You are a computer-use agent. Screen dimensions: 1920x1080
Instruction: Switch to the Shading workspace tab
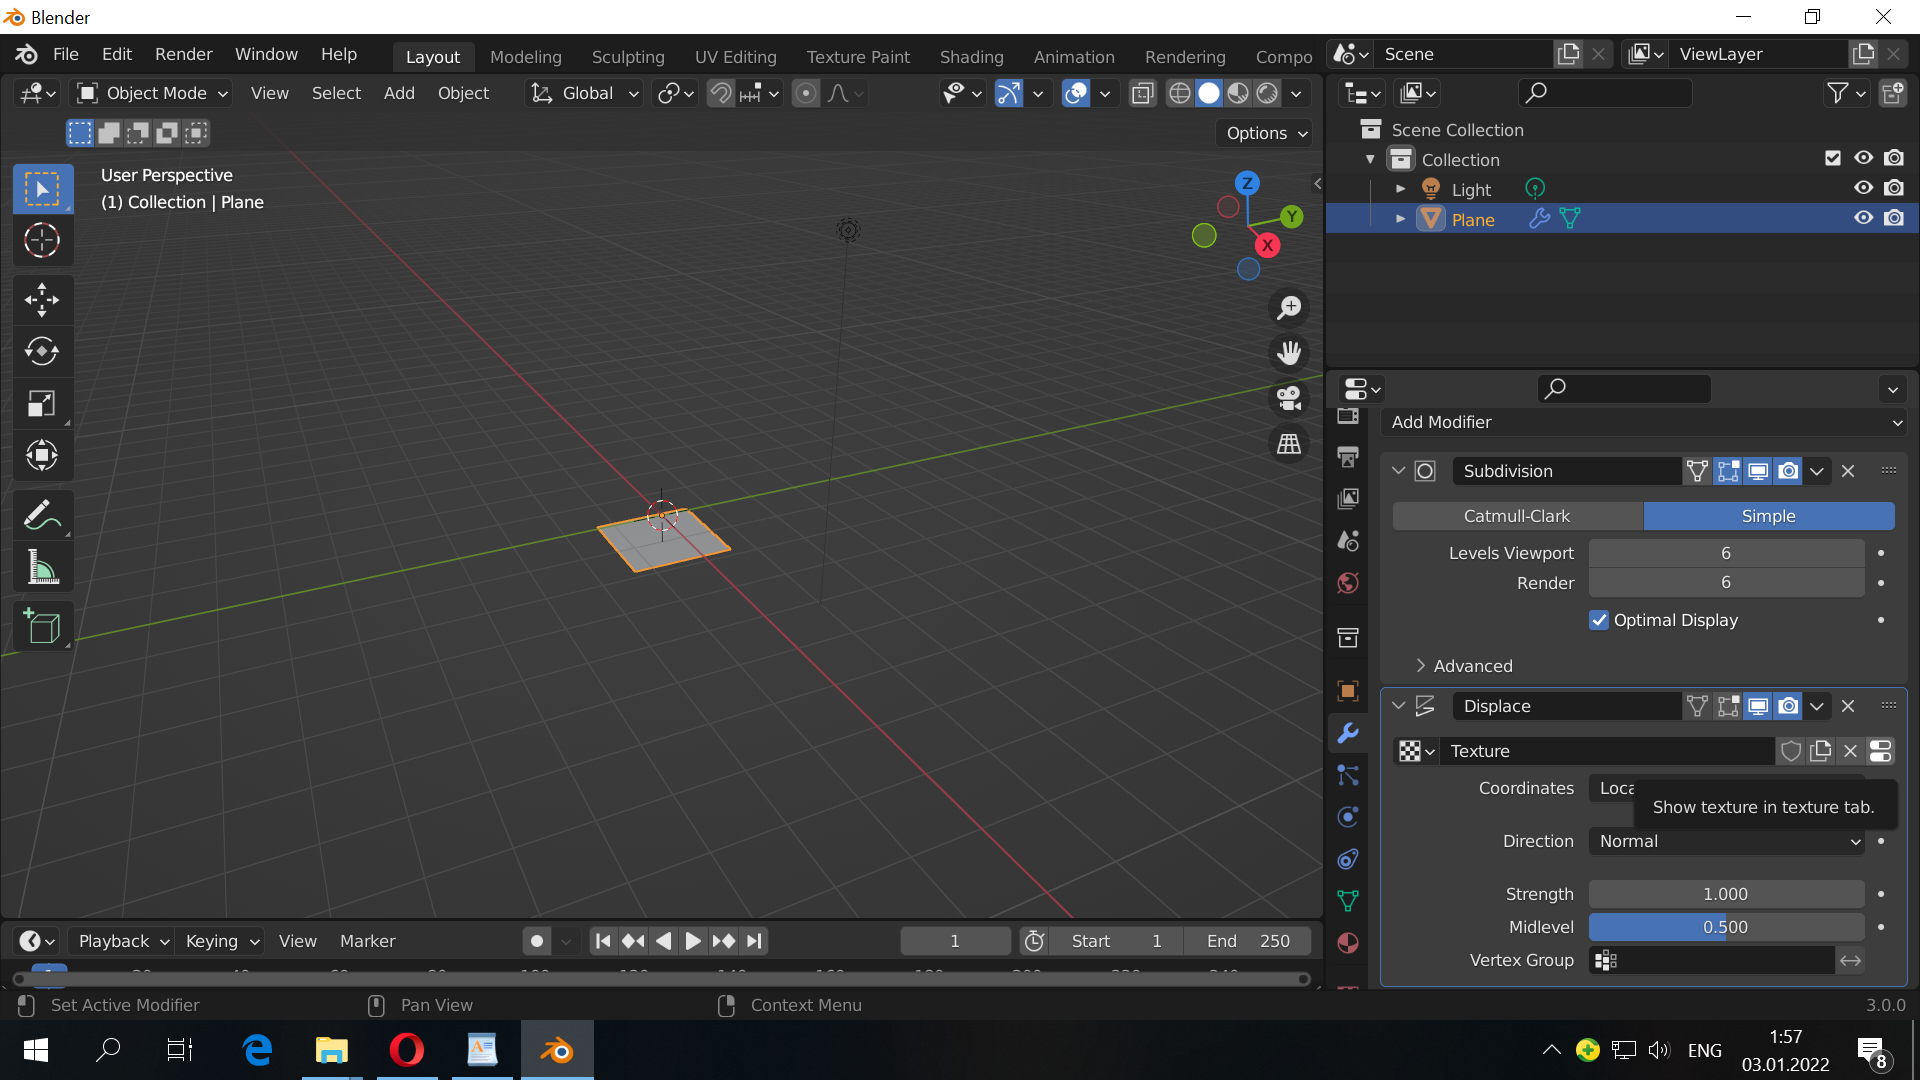pos(971,57)
